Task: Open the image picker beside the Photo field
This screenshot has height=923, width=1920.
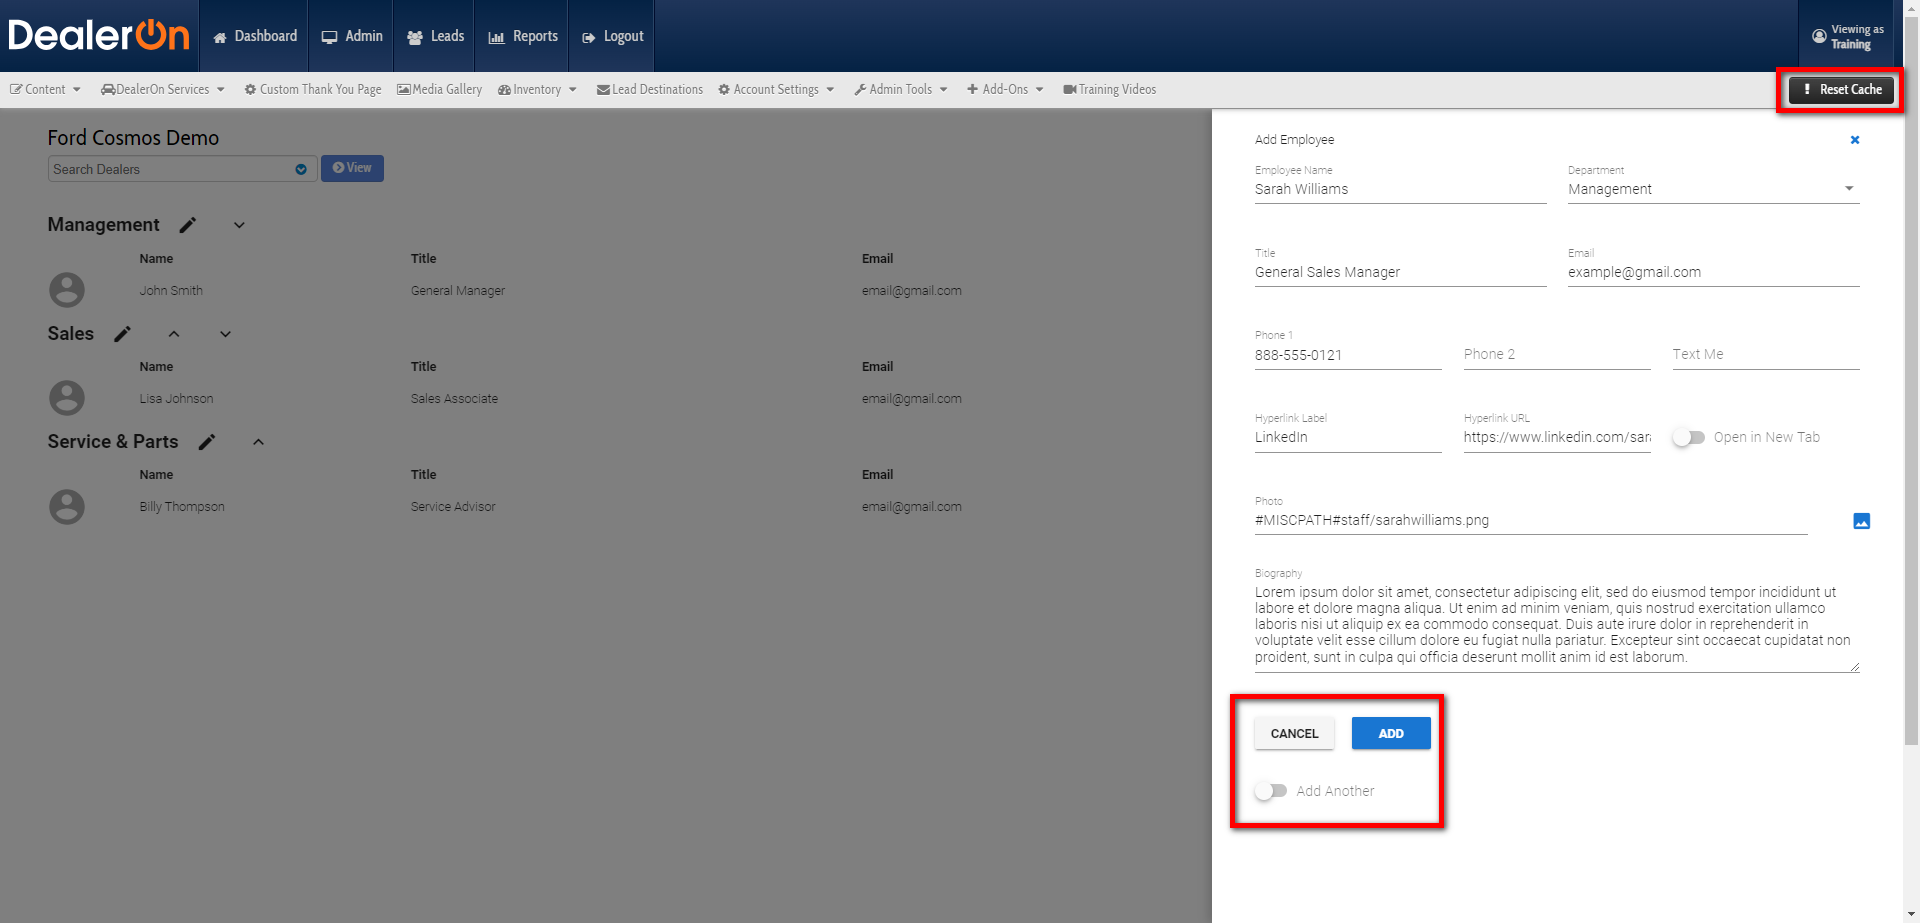Action: (x=1861, y=520)
